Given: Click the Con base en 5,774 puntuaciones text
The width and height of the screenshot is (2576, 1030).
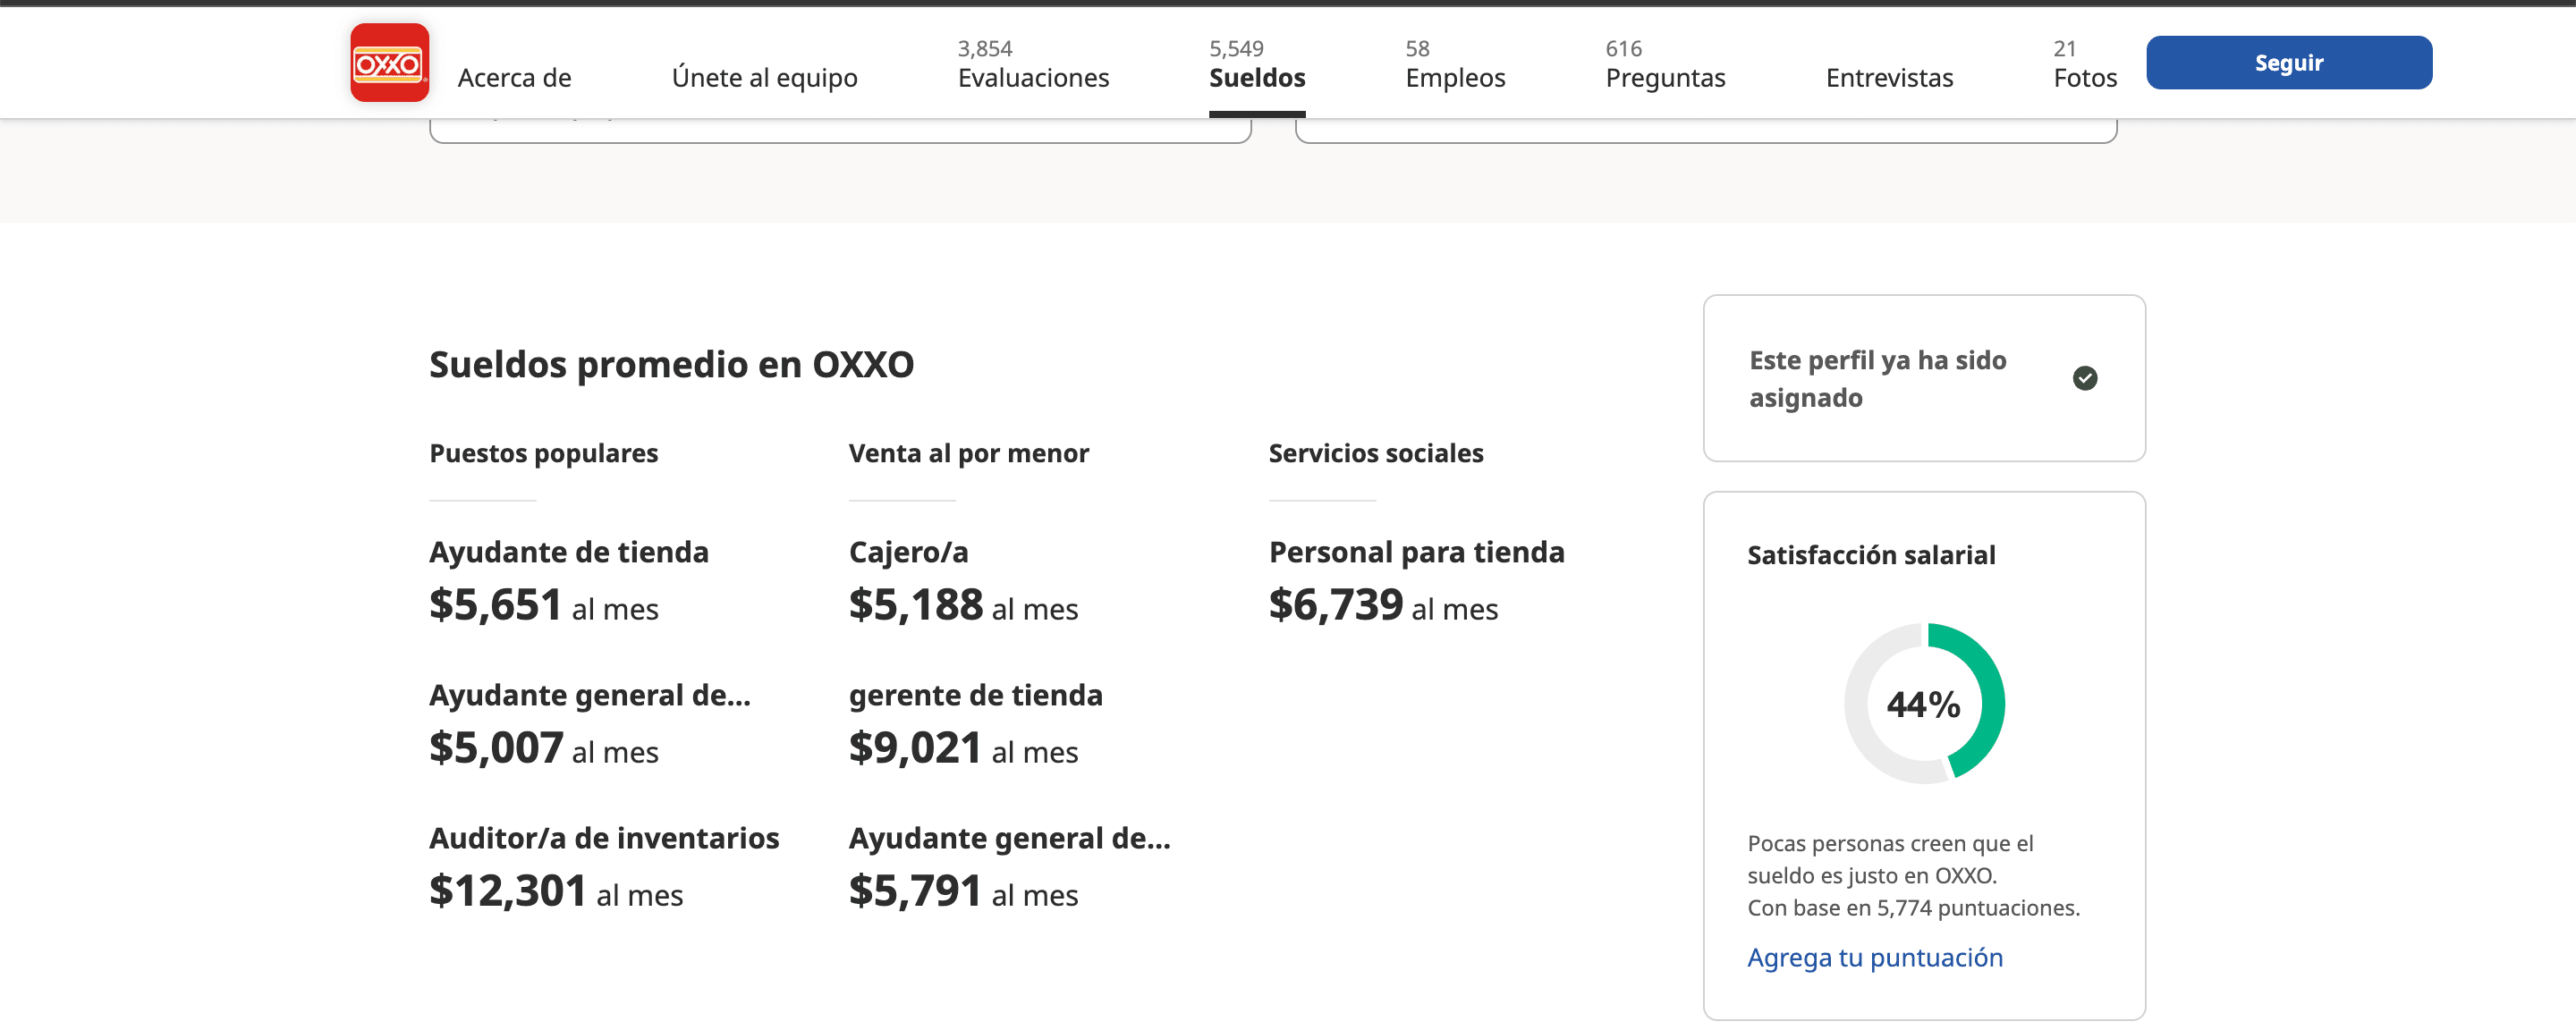Looking at the screenshot, I should click(1913, 908).
